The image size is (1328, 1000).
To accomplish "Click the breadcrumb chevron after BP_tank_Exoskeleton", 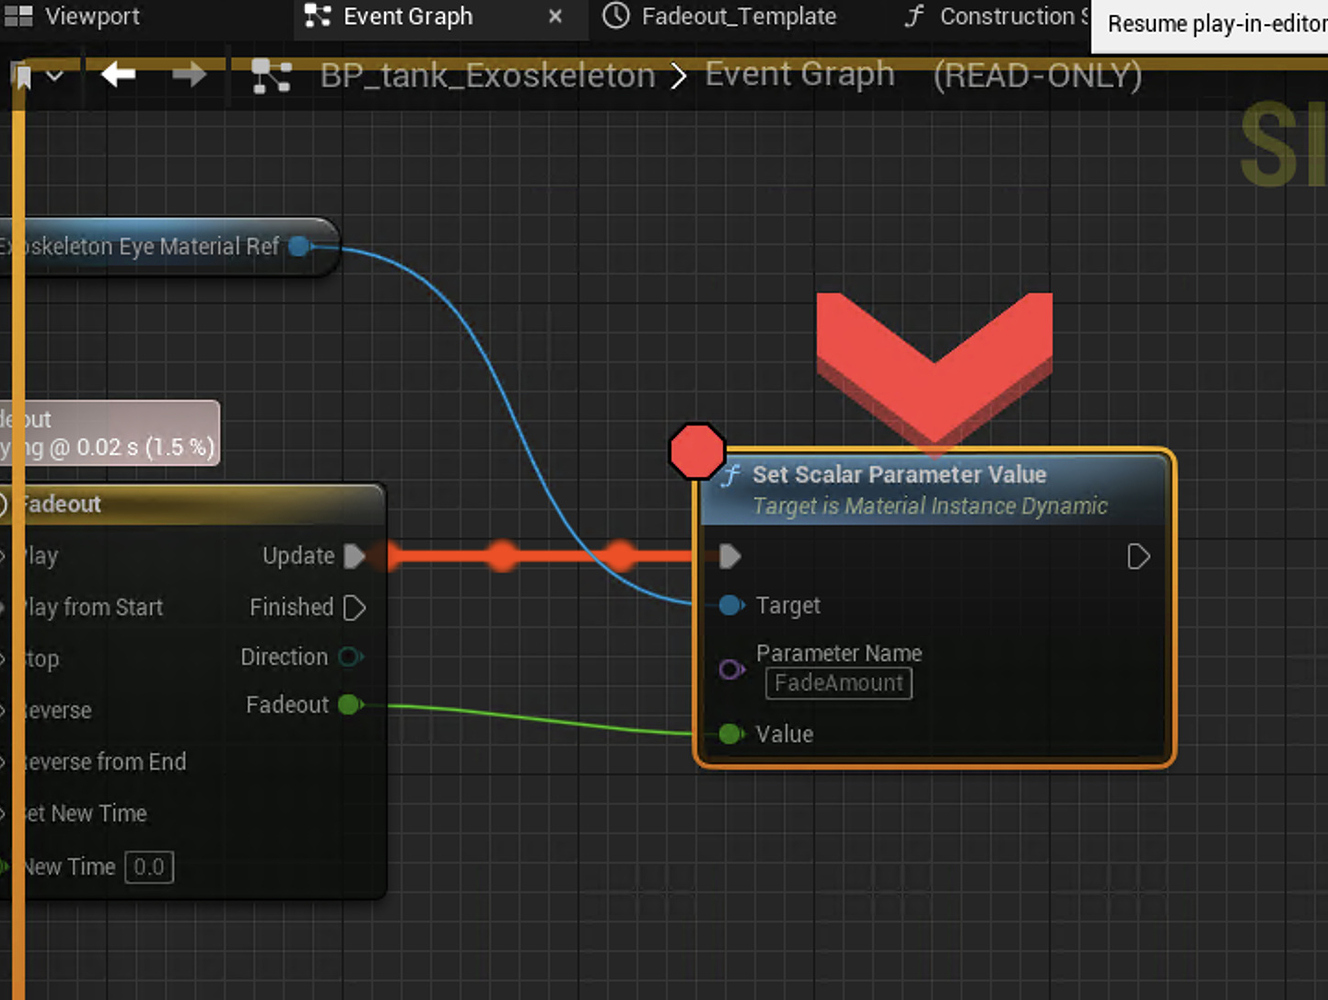I will point(679,75).
